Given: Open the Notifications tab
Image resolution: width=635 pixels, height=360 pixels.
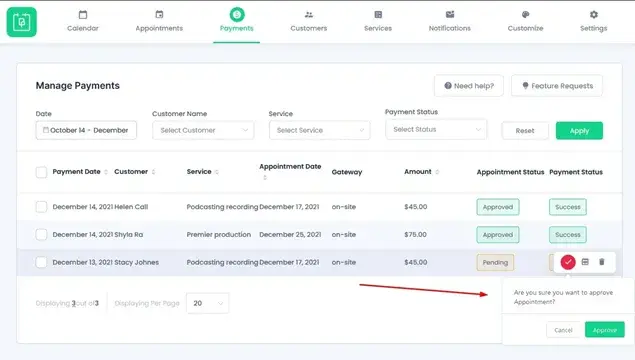Looking at the screenshot, I should pos(450,21).
